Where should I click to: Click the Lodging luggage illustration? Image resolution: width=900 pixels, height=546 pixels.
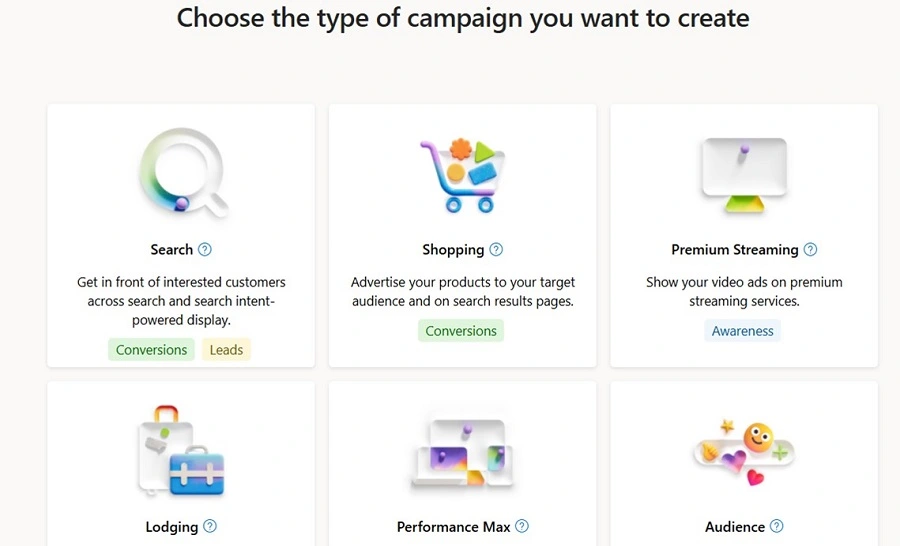coord(181,451)
